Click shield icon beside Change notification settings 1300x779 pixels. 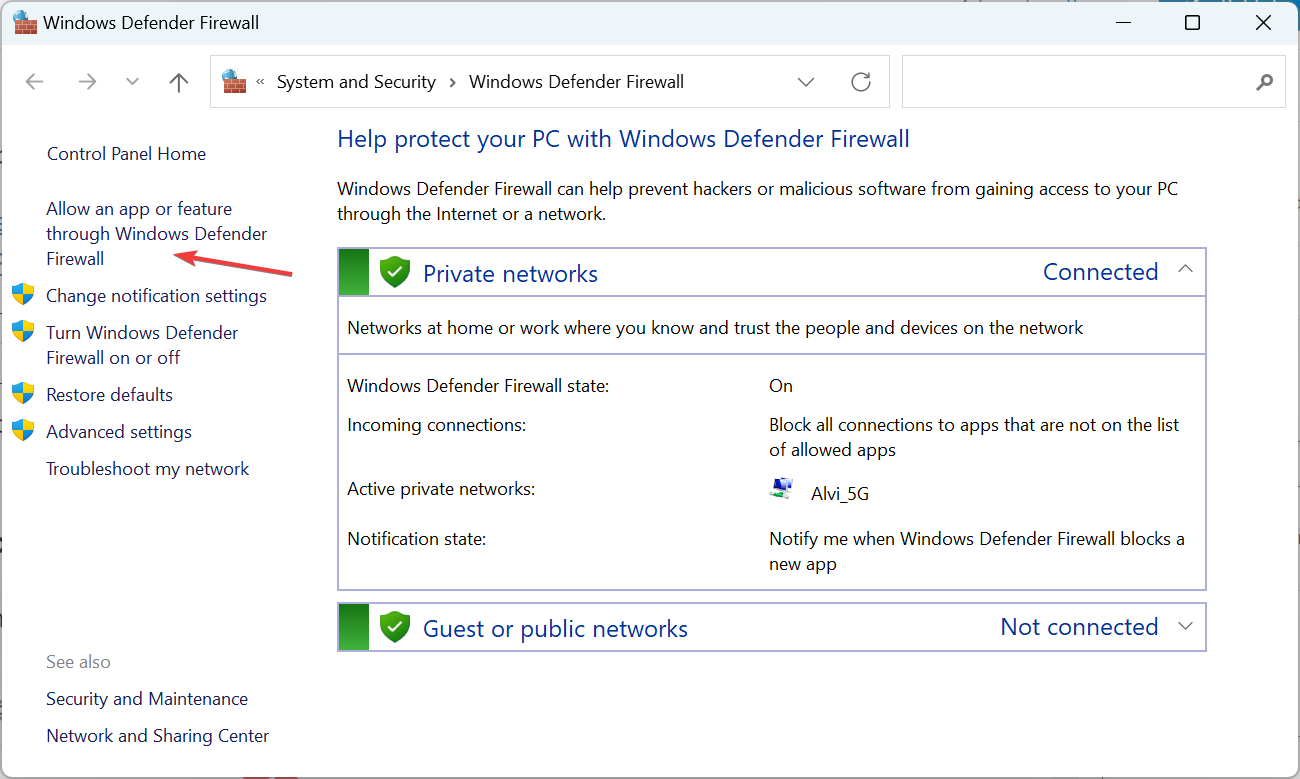[23, 294]
